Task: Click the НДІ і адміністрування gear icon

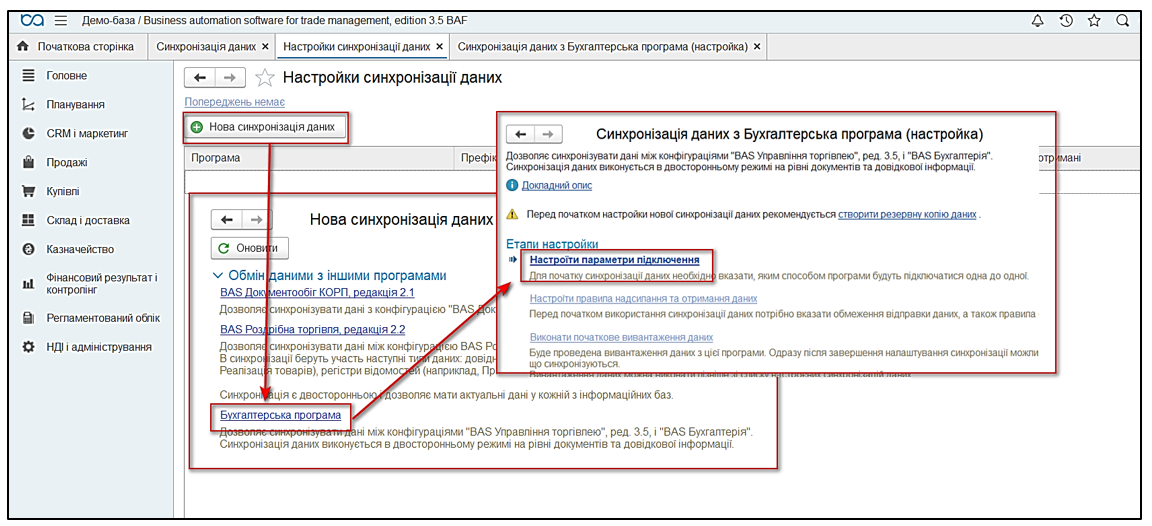Action: click(x=29, y=347)
